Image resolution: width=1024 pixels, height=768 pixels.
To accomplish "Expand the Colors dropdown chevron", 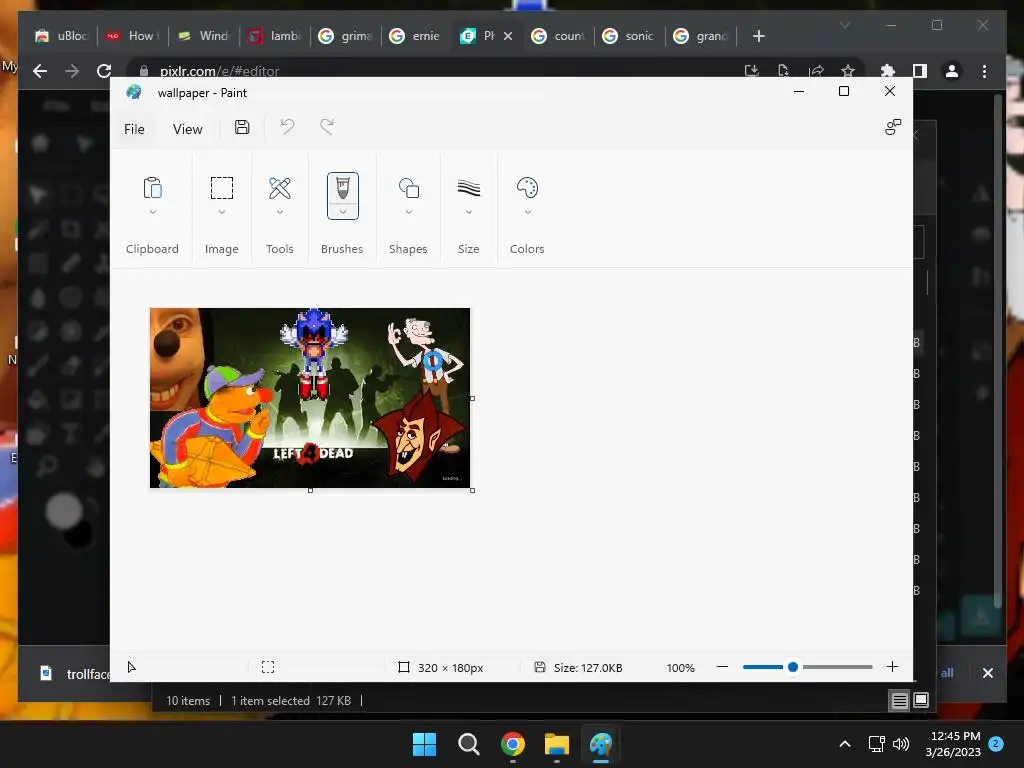I will pyautogui.click(x=527, y=212).
